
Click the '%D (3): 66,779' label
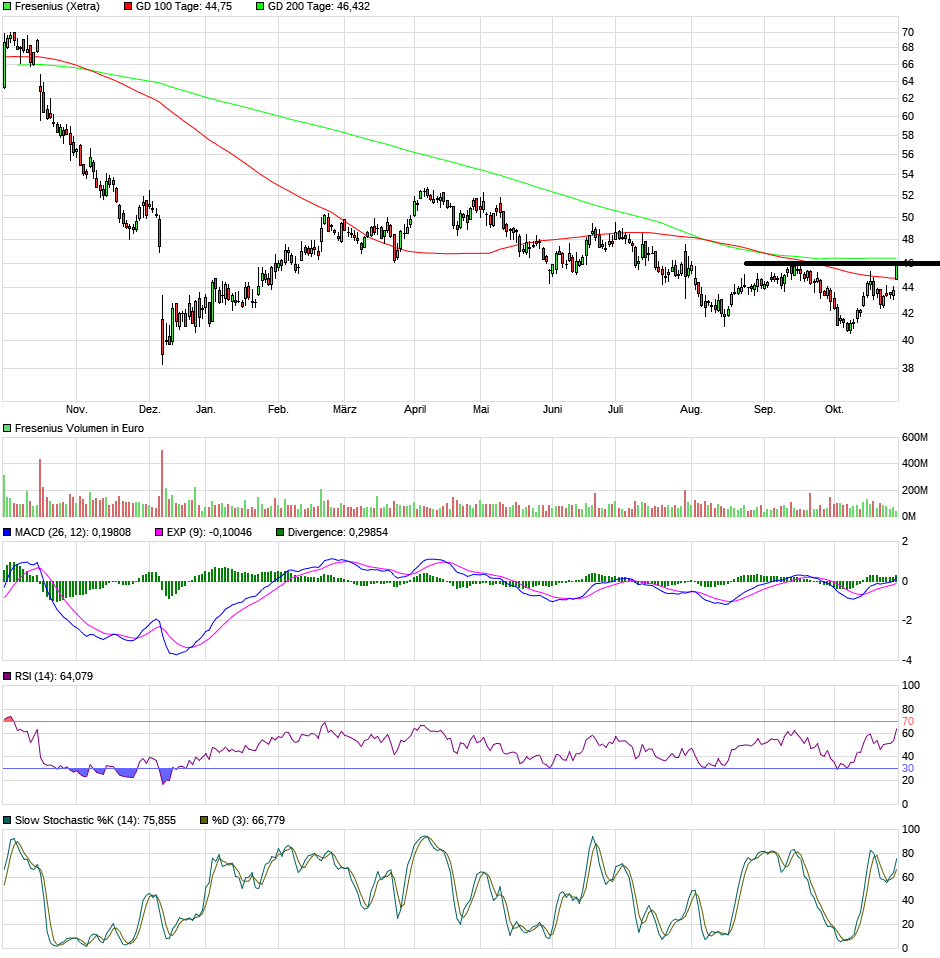[x=249, y=820]
